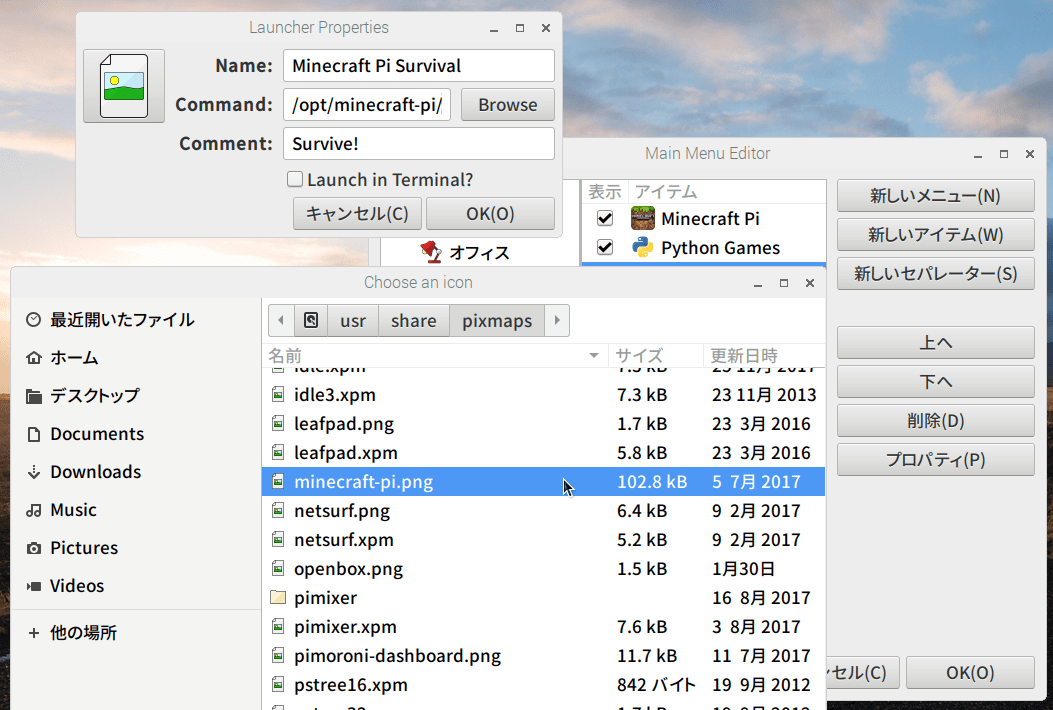Click image file icon next to pstree16.xpm

click(x=278, y=684)
